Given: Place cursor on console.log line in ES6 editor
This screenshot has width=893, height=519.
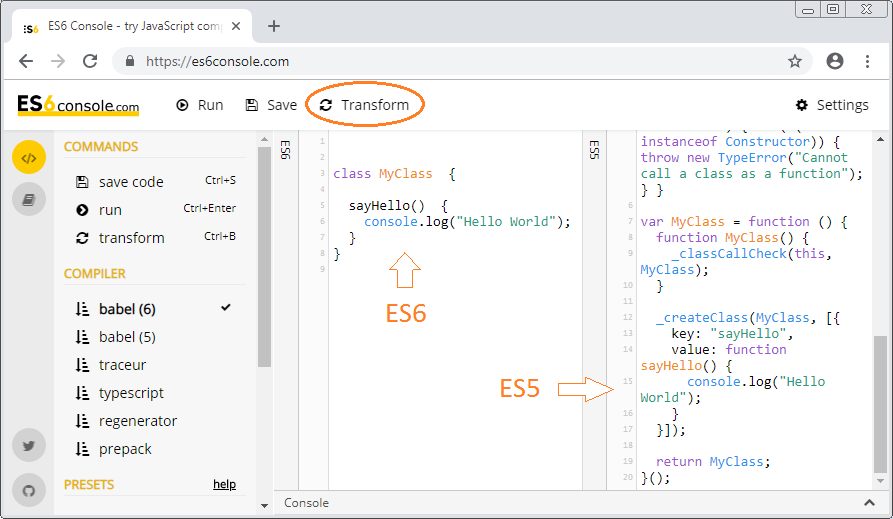Looking at the screenshot, I should pyautogui.click(x=467, y=222).
